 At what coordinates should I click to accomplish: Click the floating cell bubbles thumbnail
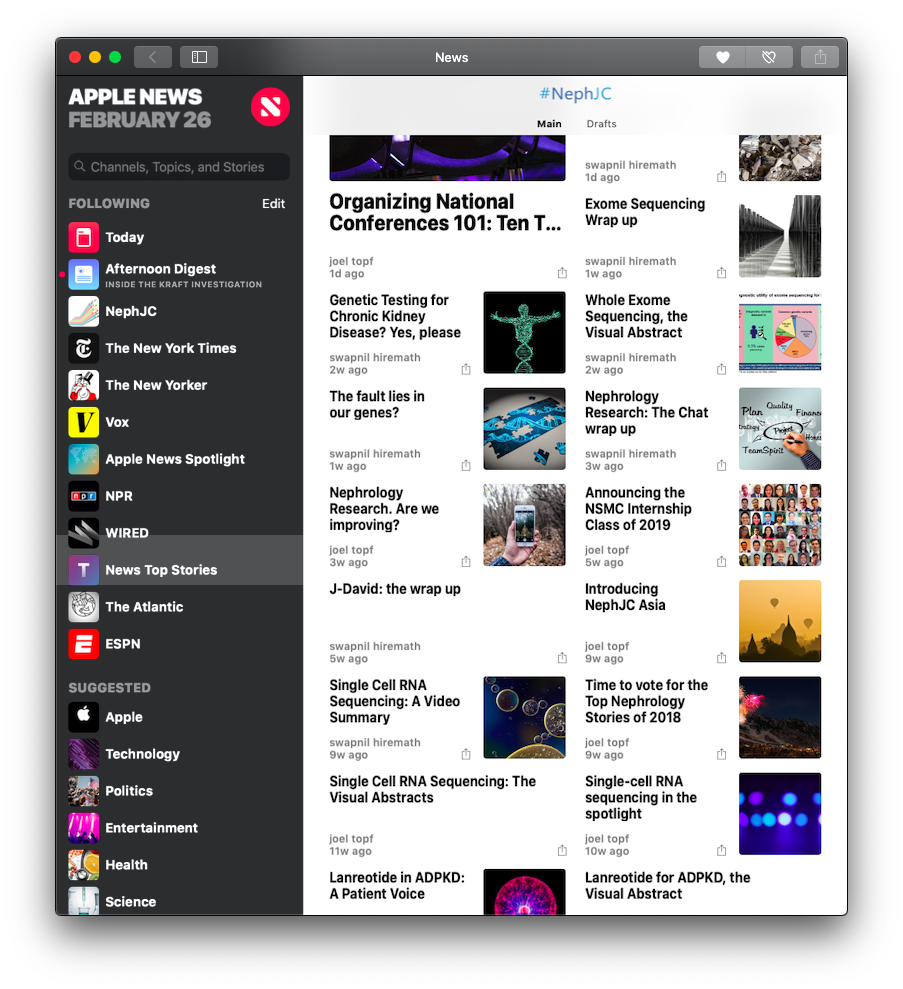[524, 717]
